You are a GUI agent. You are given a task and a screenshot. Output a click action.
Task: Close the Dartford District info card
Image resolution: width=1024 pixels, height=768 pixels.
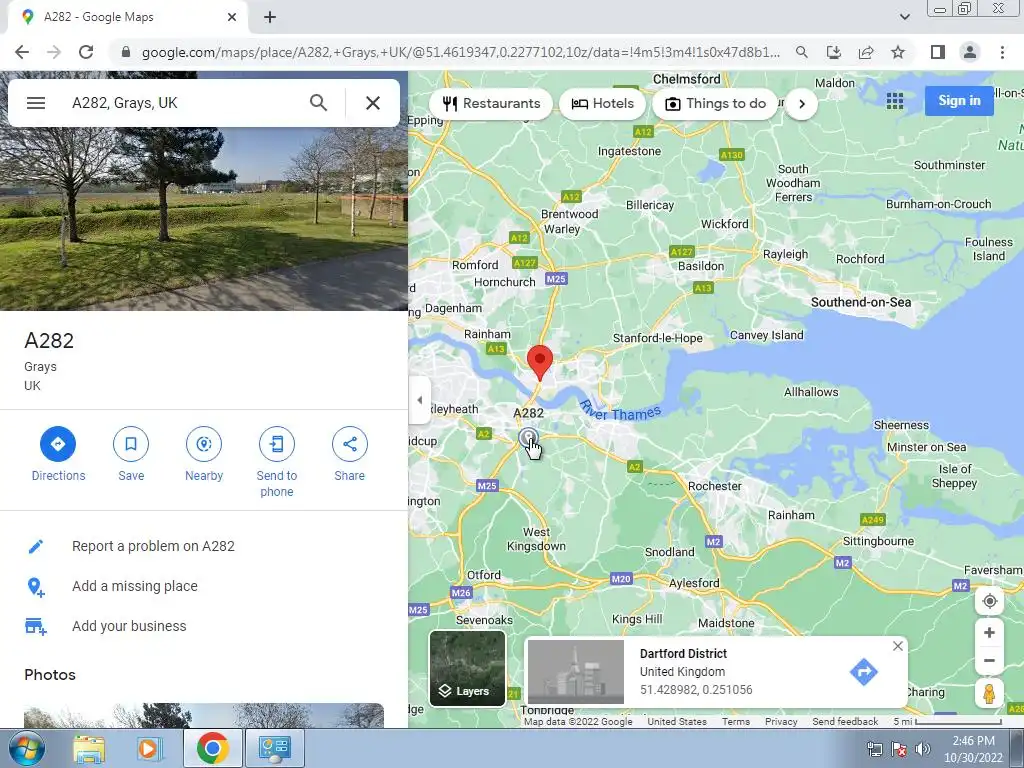point(898,646)
